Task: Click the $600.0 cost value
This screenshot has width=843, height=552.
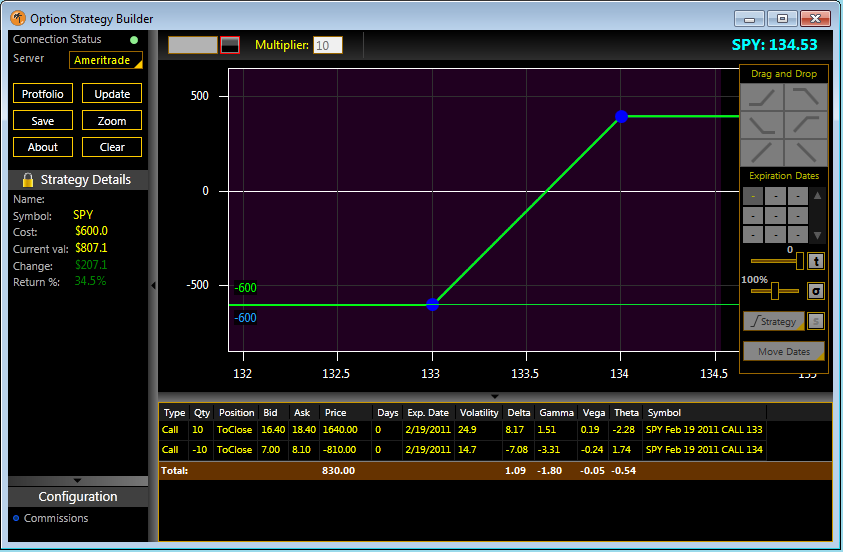Action: pos(91,231)
